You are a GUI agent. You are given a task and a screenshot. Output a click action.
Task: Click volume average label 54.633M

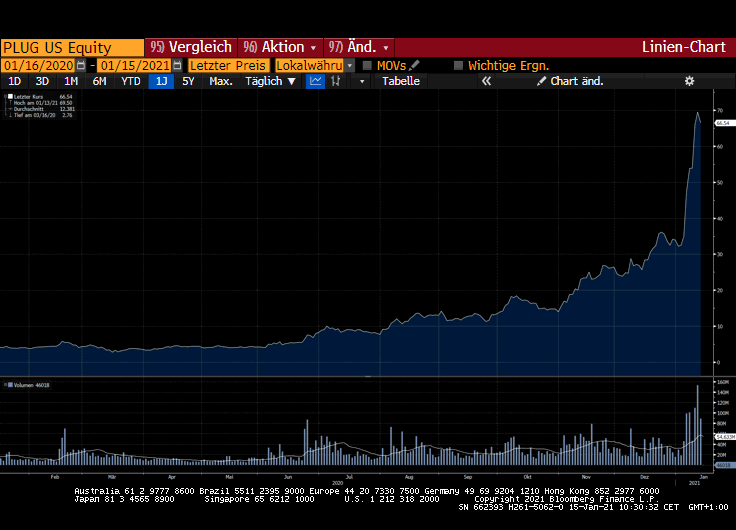click(x=725, y=437)
